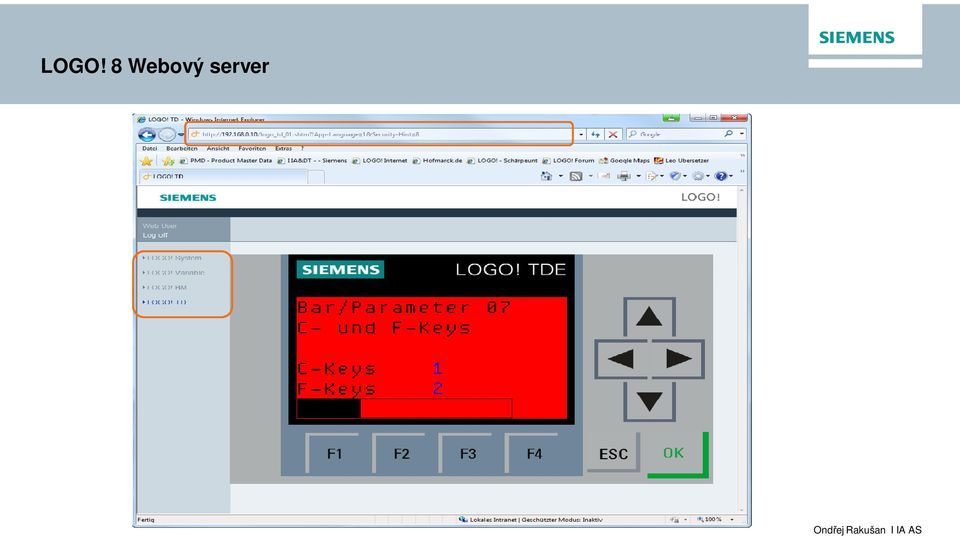The height and width of the screenshot is (537, 960).
Task: Click the read mail toolbar icon
Action: [x=605, y=176]
